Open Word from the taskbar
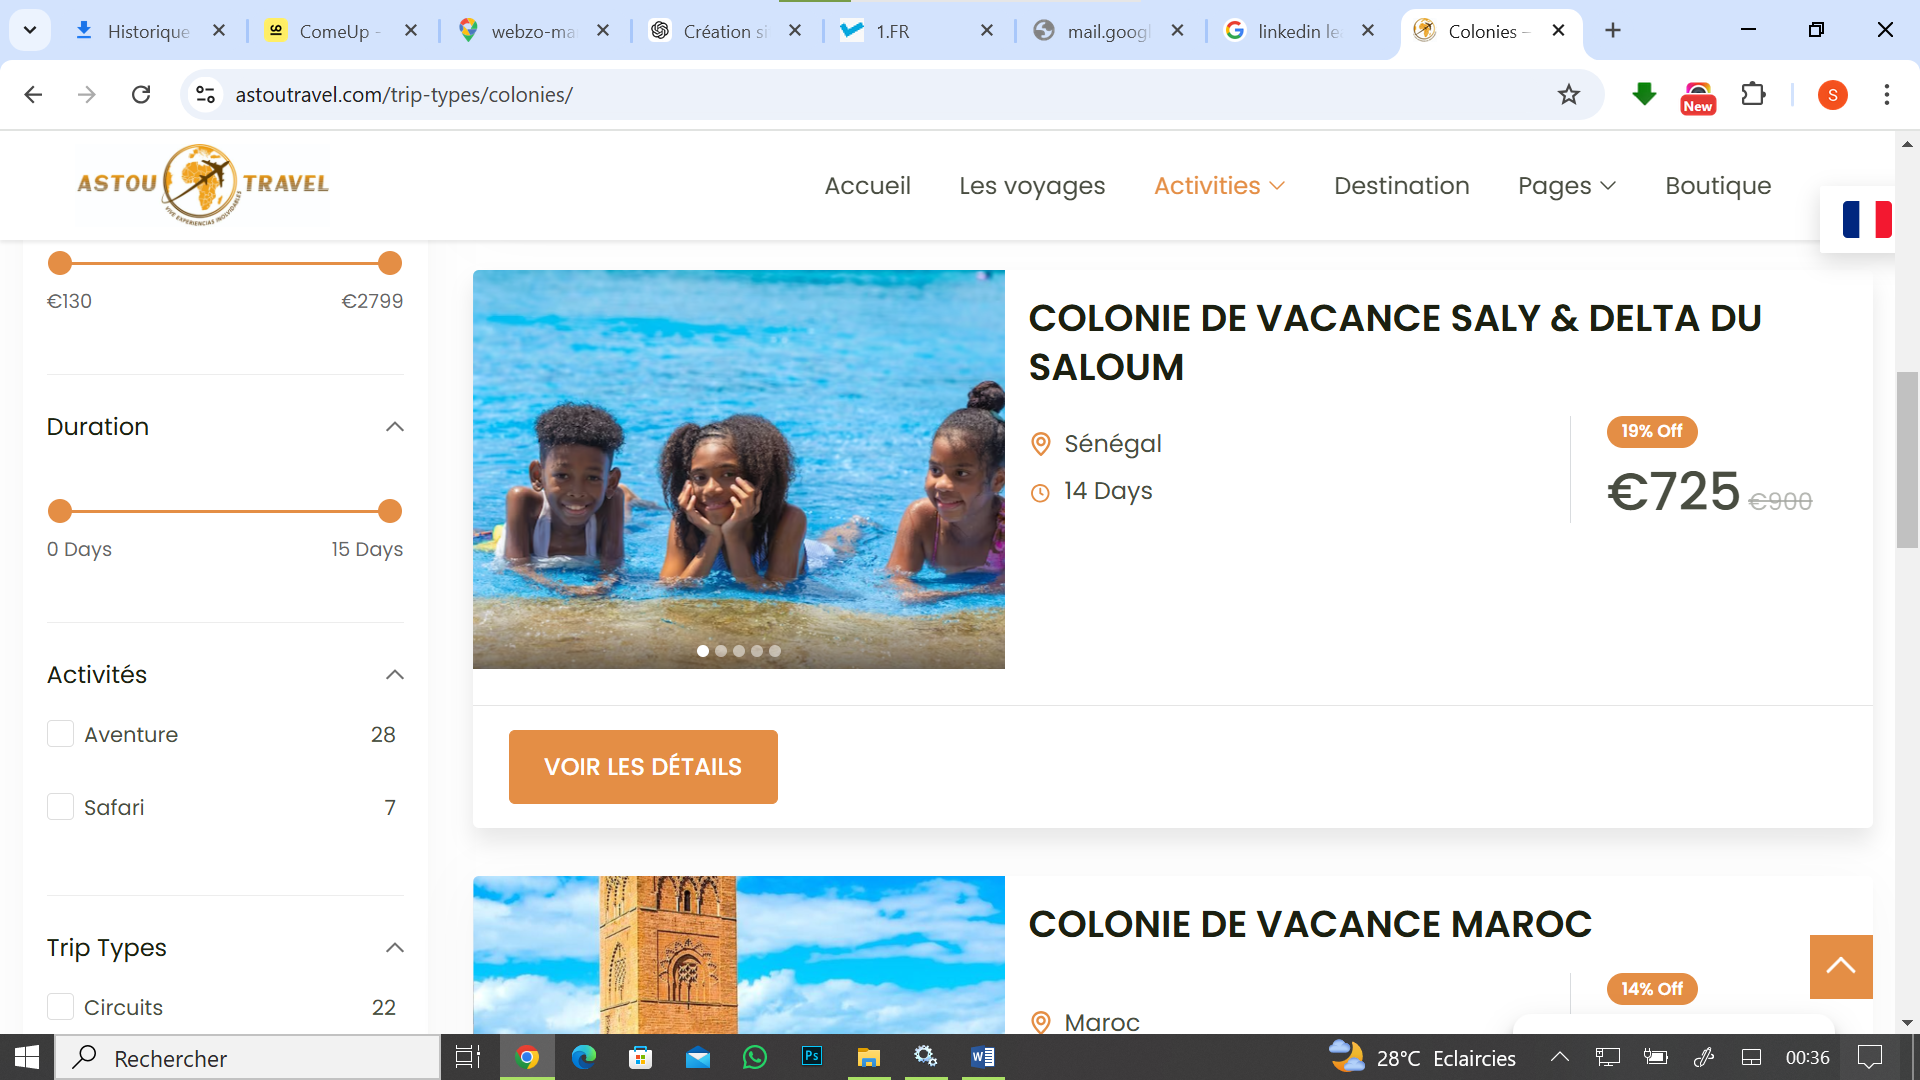This screenshot has width=1920, height=1080. (983, 1057)
